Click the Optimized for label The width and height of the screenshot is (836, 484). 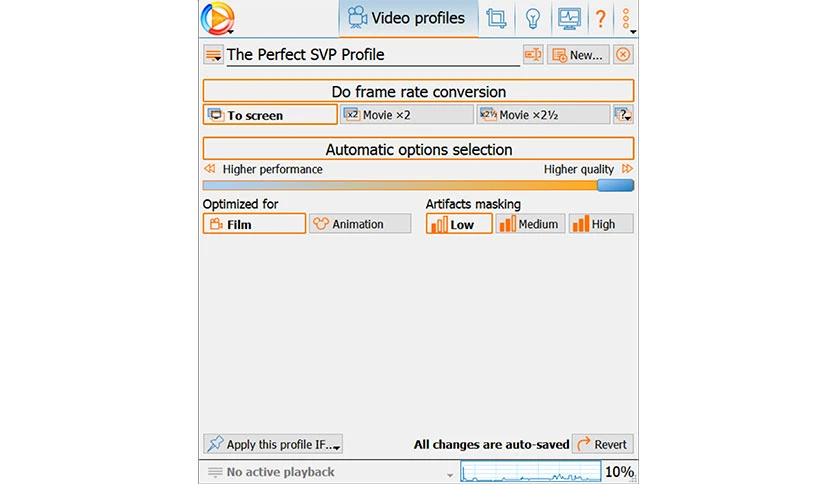240,204
